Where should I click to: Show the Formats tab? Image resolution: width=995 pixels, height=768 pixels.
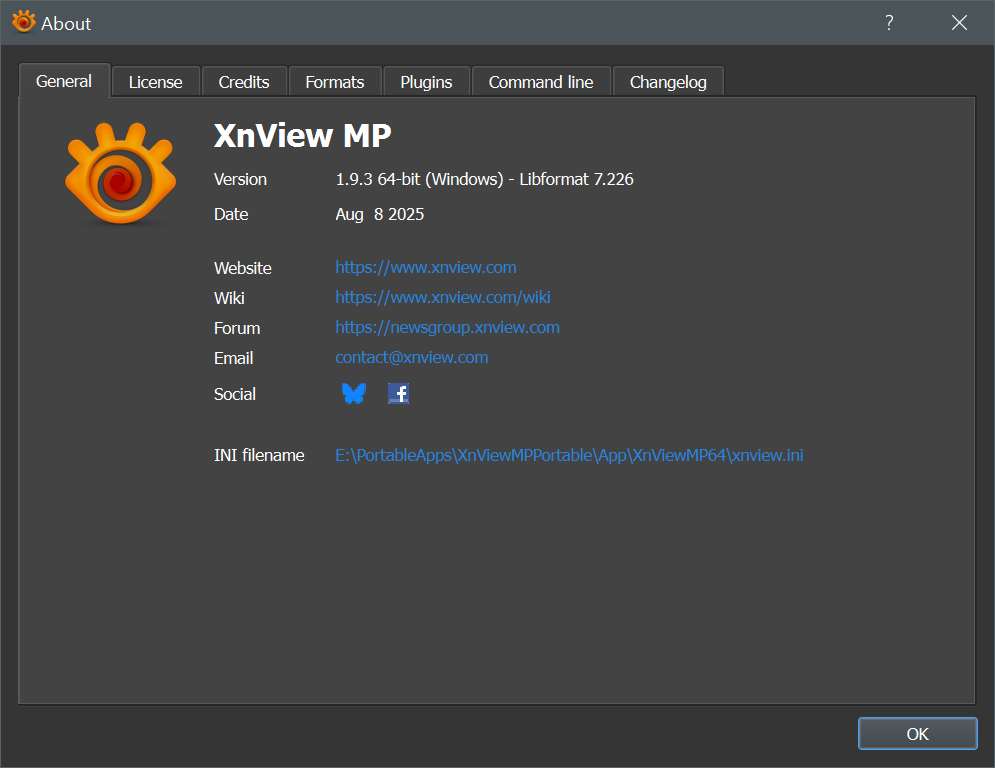click(x=334, y=82)
